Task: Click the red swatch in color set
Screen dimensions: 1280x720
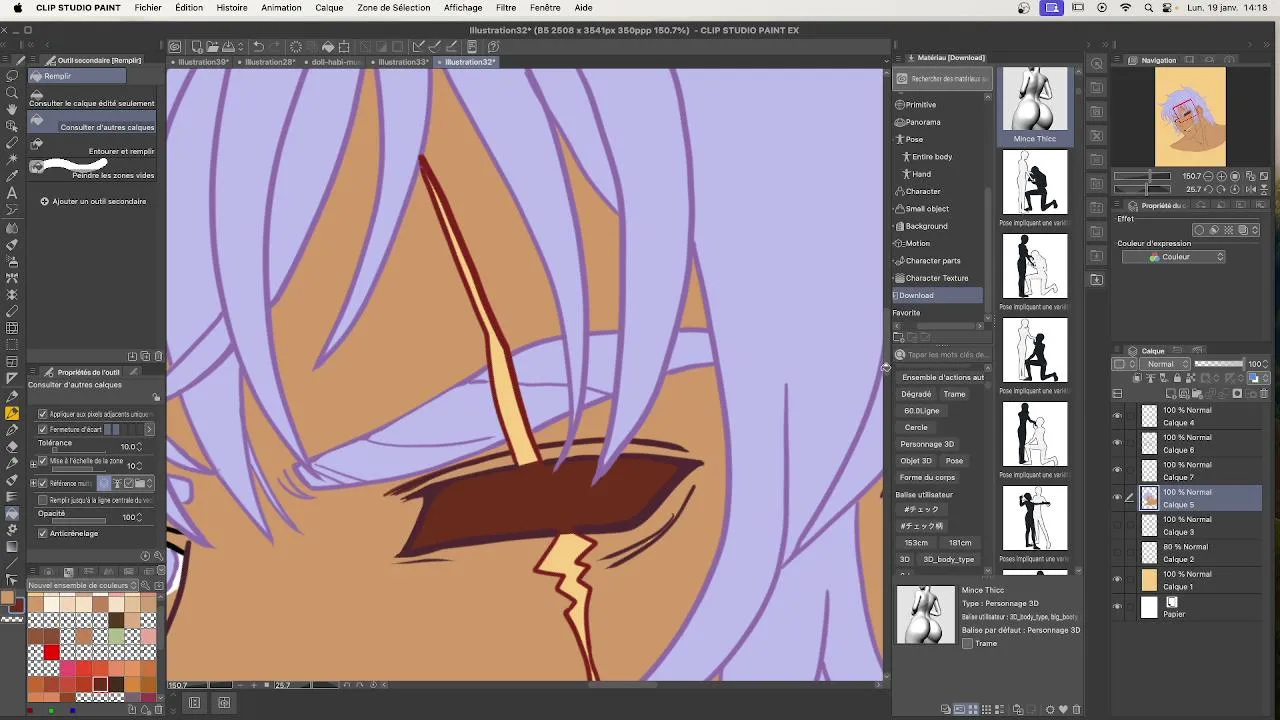Action: 52,653
